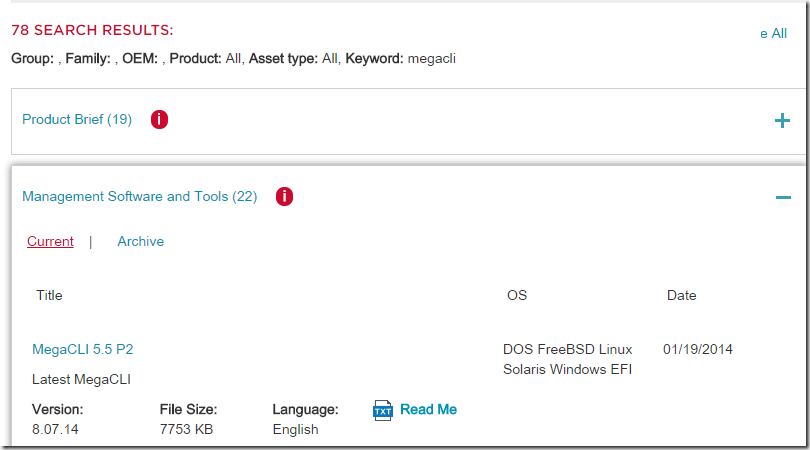Click the version value 8.07.14
The height and width of the screenshot is (450, 810).
(x=55, y=429)
